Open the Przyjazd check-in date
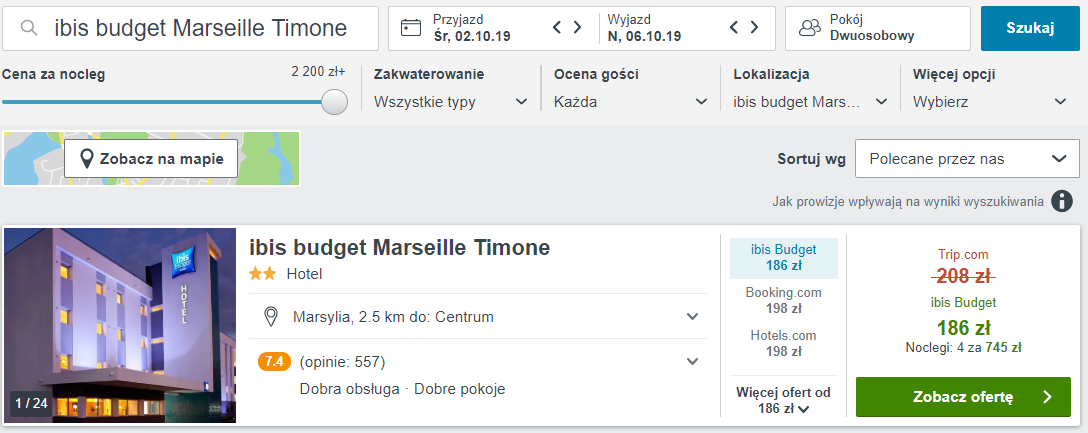The image size is (1088, 433). (x=472, y=28)
